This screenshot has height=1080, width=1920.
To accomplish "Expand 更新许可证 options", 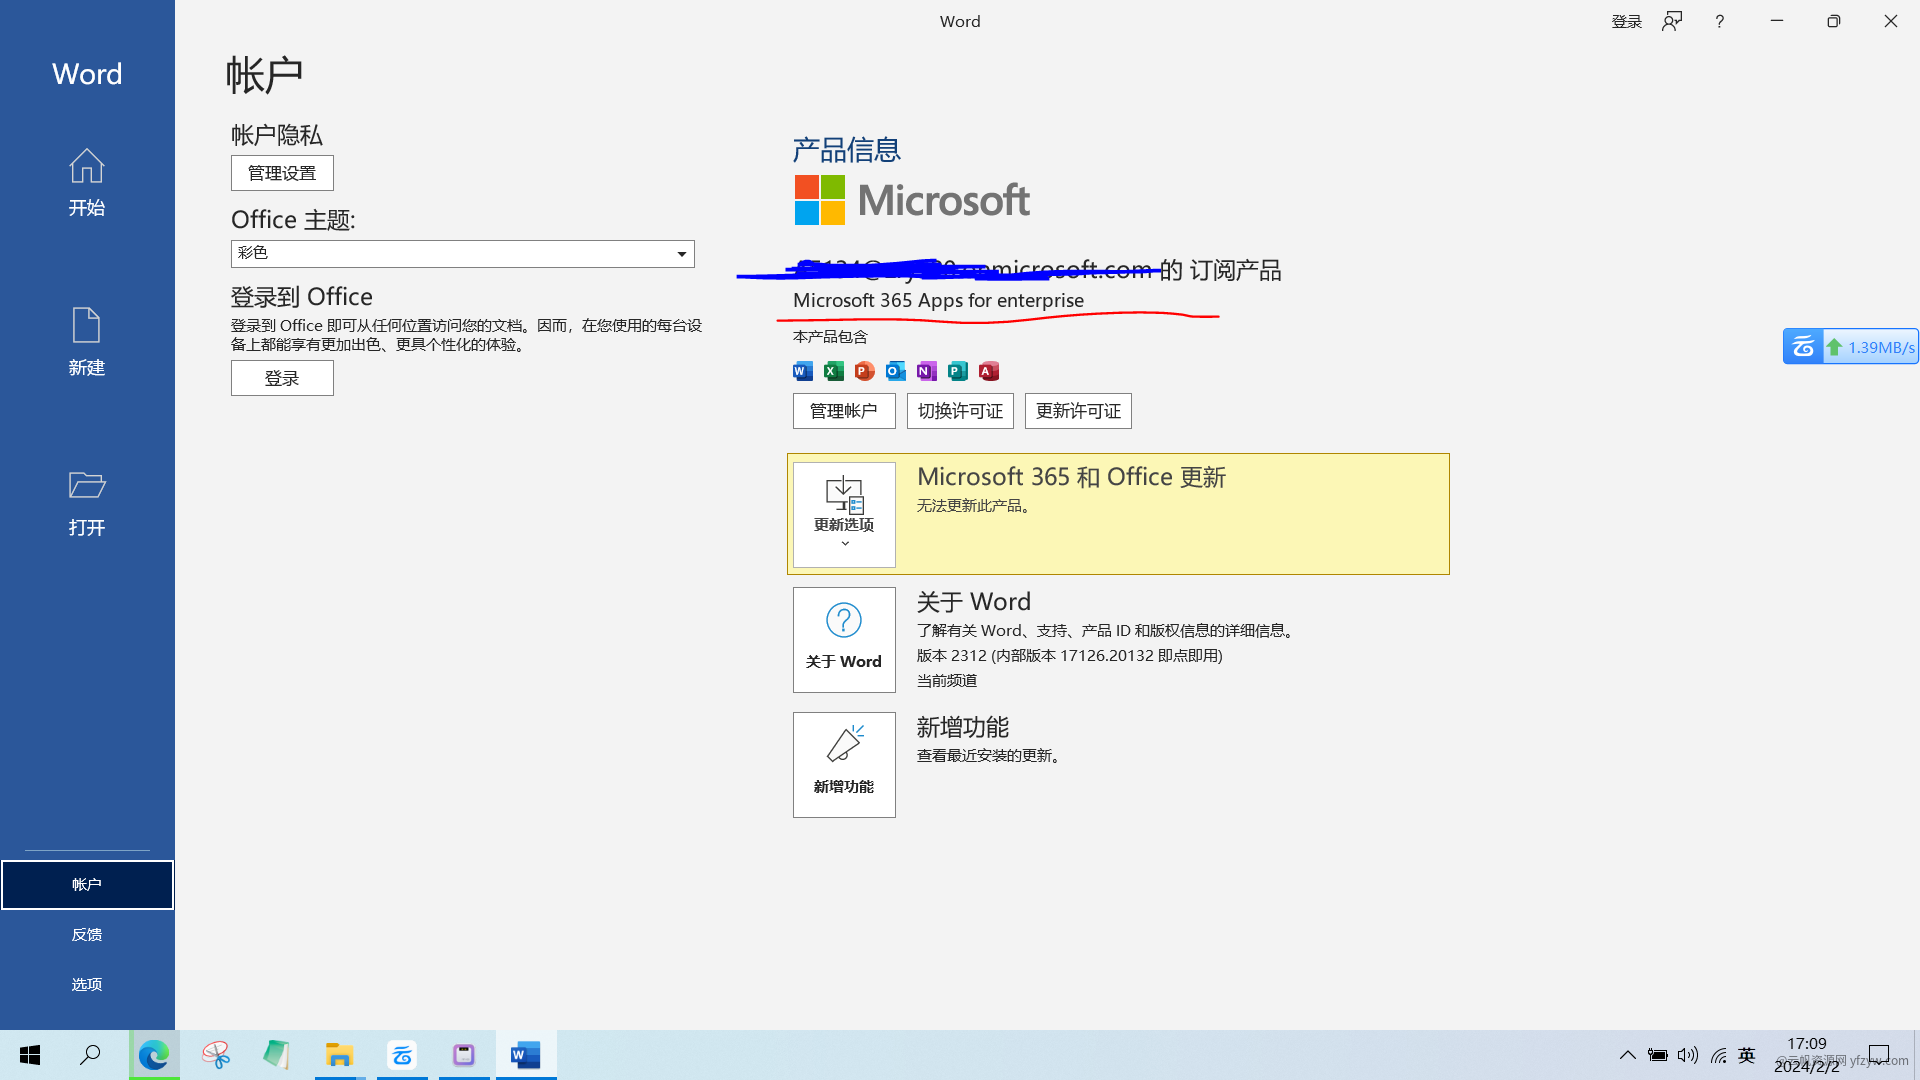I will pyautogui.click(x=1079, y=410).
